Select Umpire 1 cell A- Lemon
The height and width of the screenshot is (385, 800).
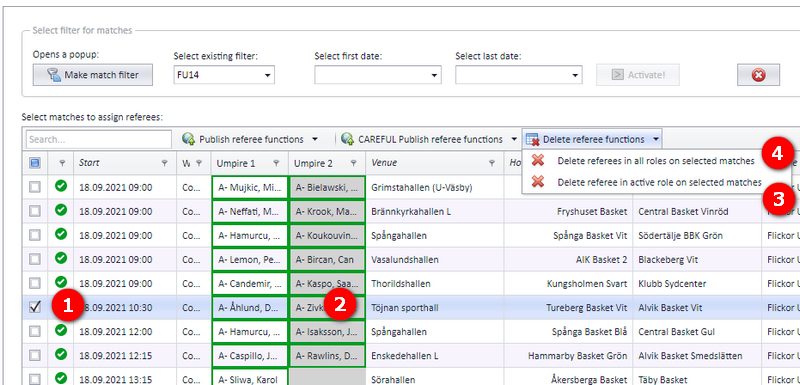(x=249, y=260)
